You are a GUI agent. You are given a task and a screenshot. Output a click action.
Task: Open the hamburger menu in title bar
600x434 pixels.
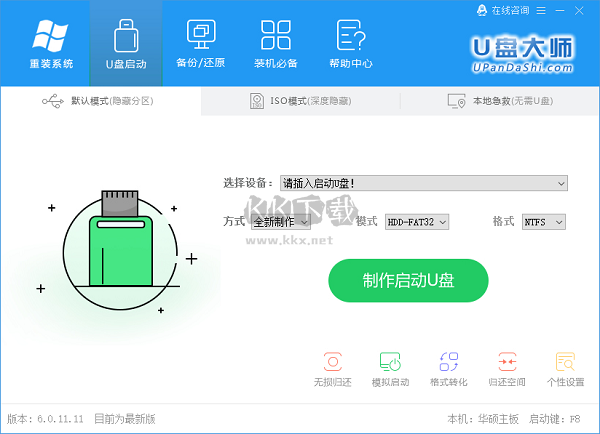coord(541,11)
